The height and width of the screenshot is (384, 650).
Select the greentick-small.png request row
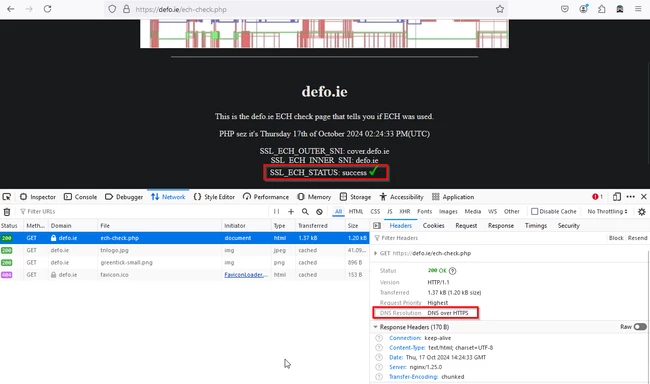tap(184, 262)
